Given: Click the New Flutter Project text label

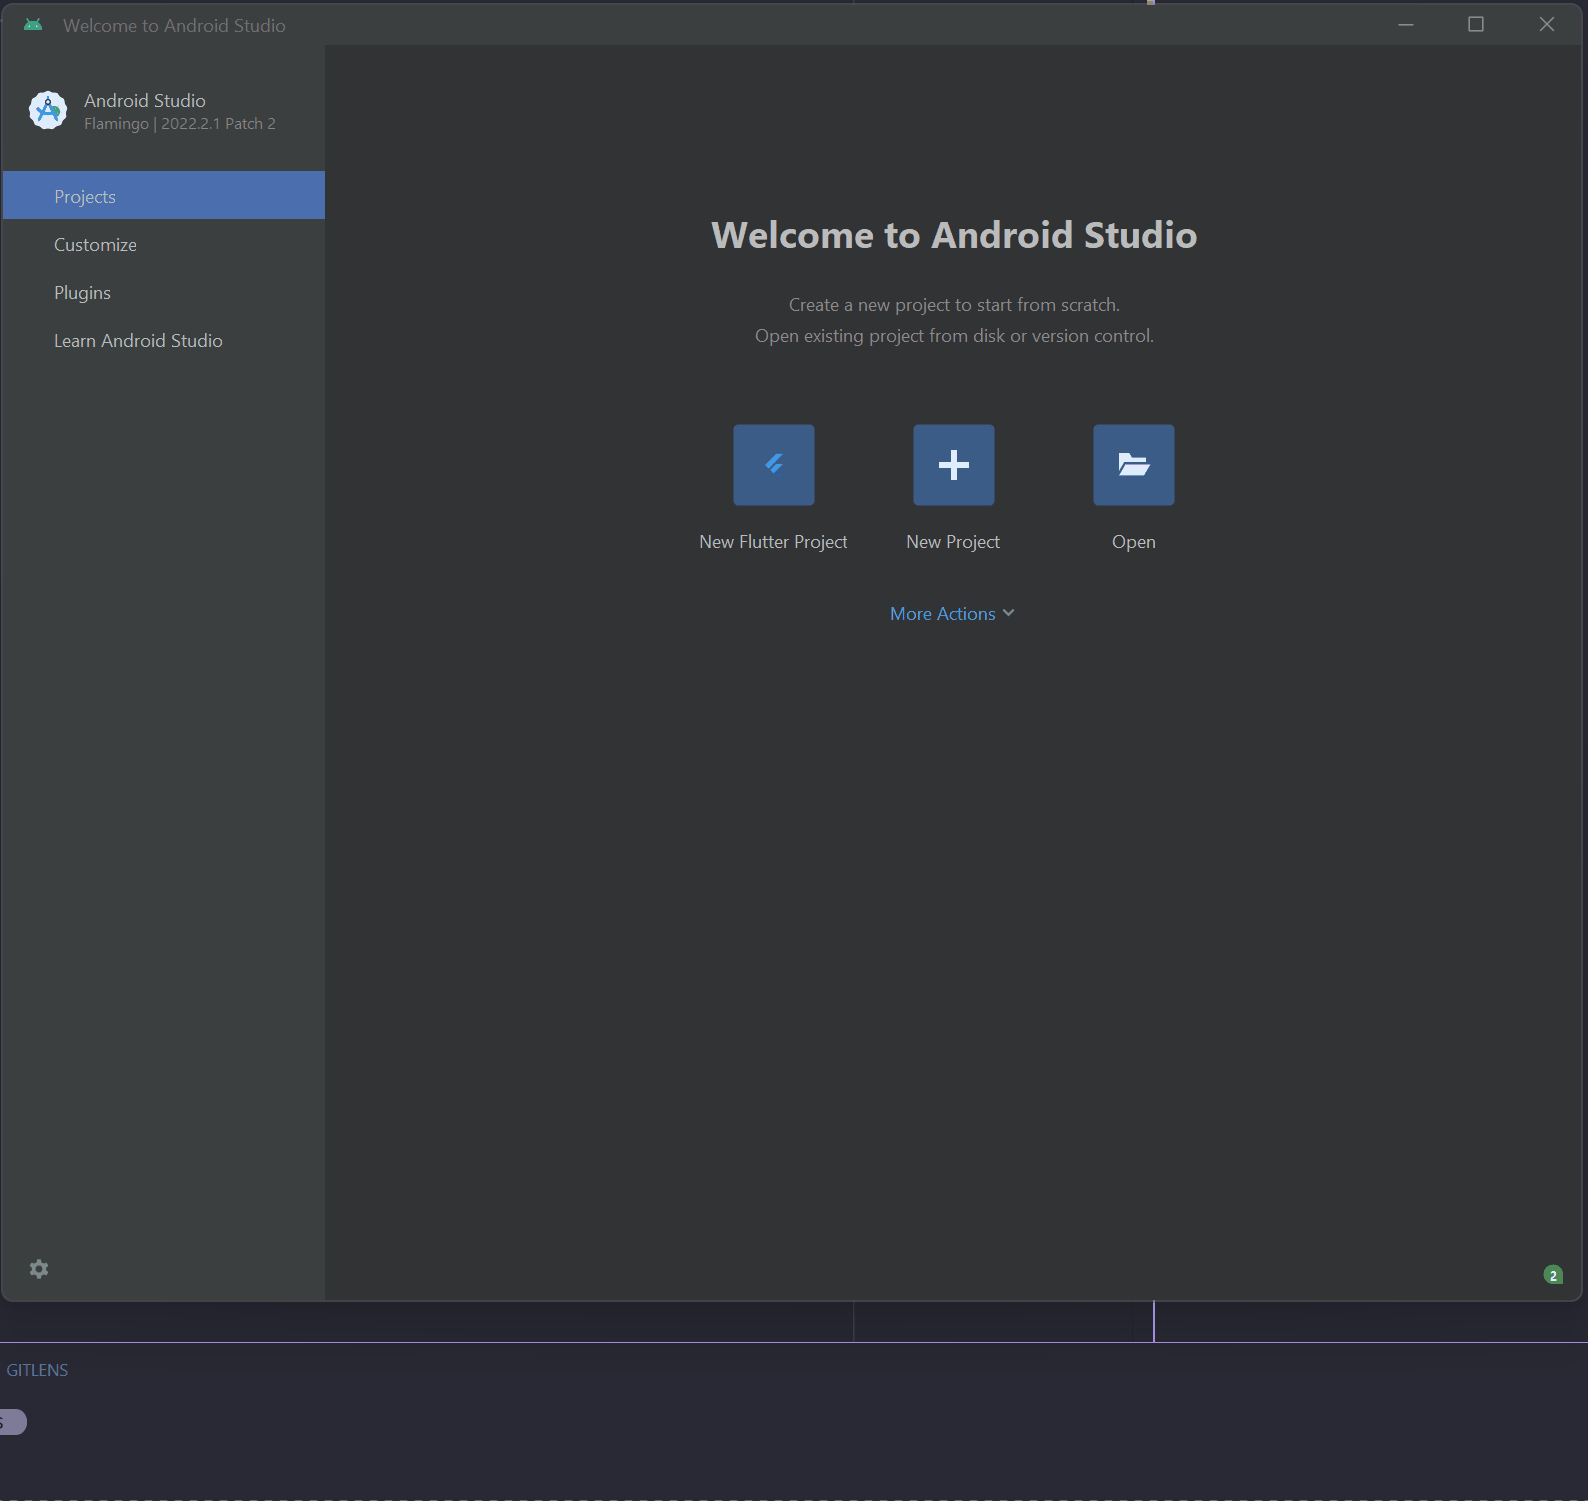Looking at the screenshot, I should click(773, 542).
